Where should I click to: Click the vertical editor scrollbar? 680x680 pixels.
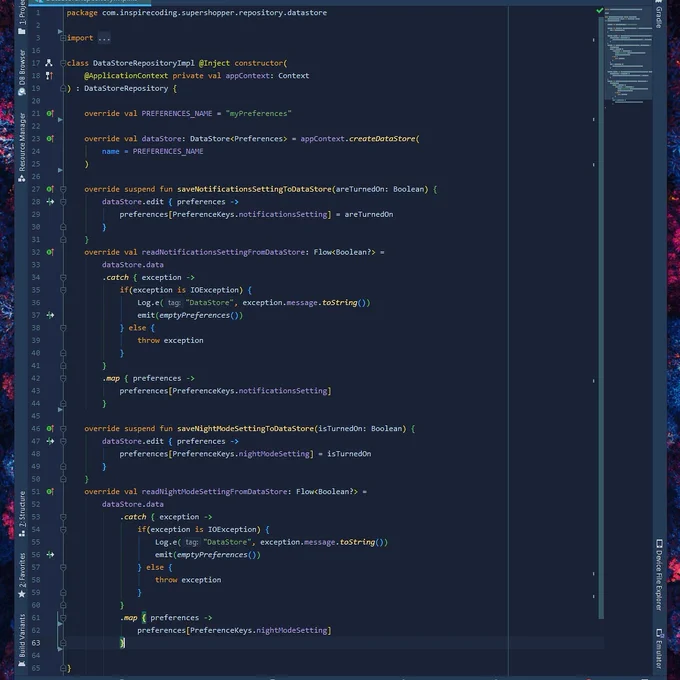click(601, 317)
